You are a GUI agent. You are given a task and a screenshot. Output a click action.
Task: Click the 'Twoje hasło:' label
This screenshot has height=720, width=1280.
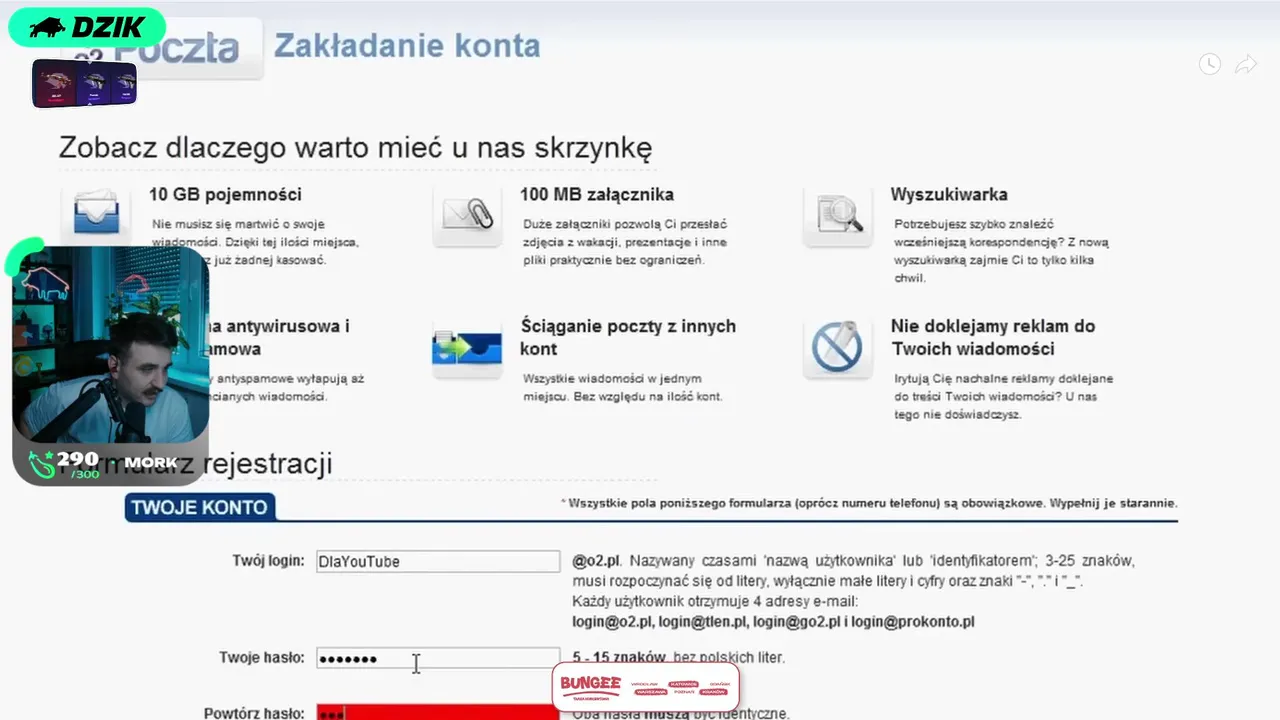(262, 658)
